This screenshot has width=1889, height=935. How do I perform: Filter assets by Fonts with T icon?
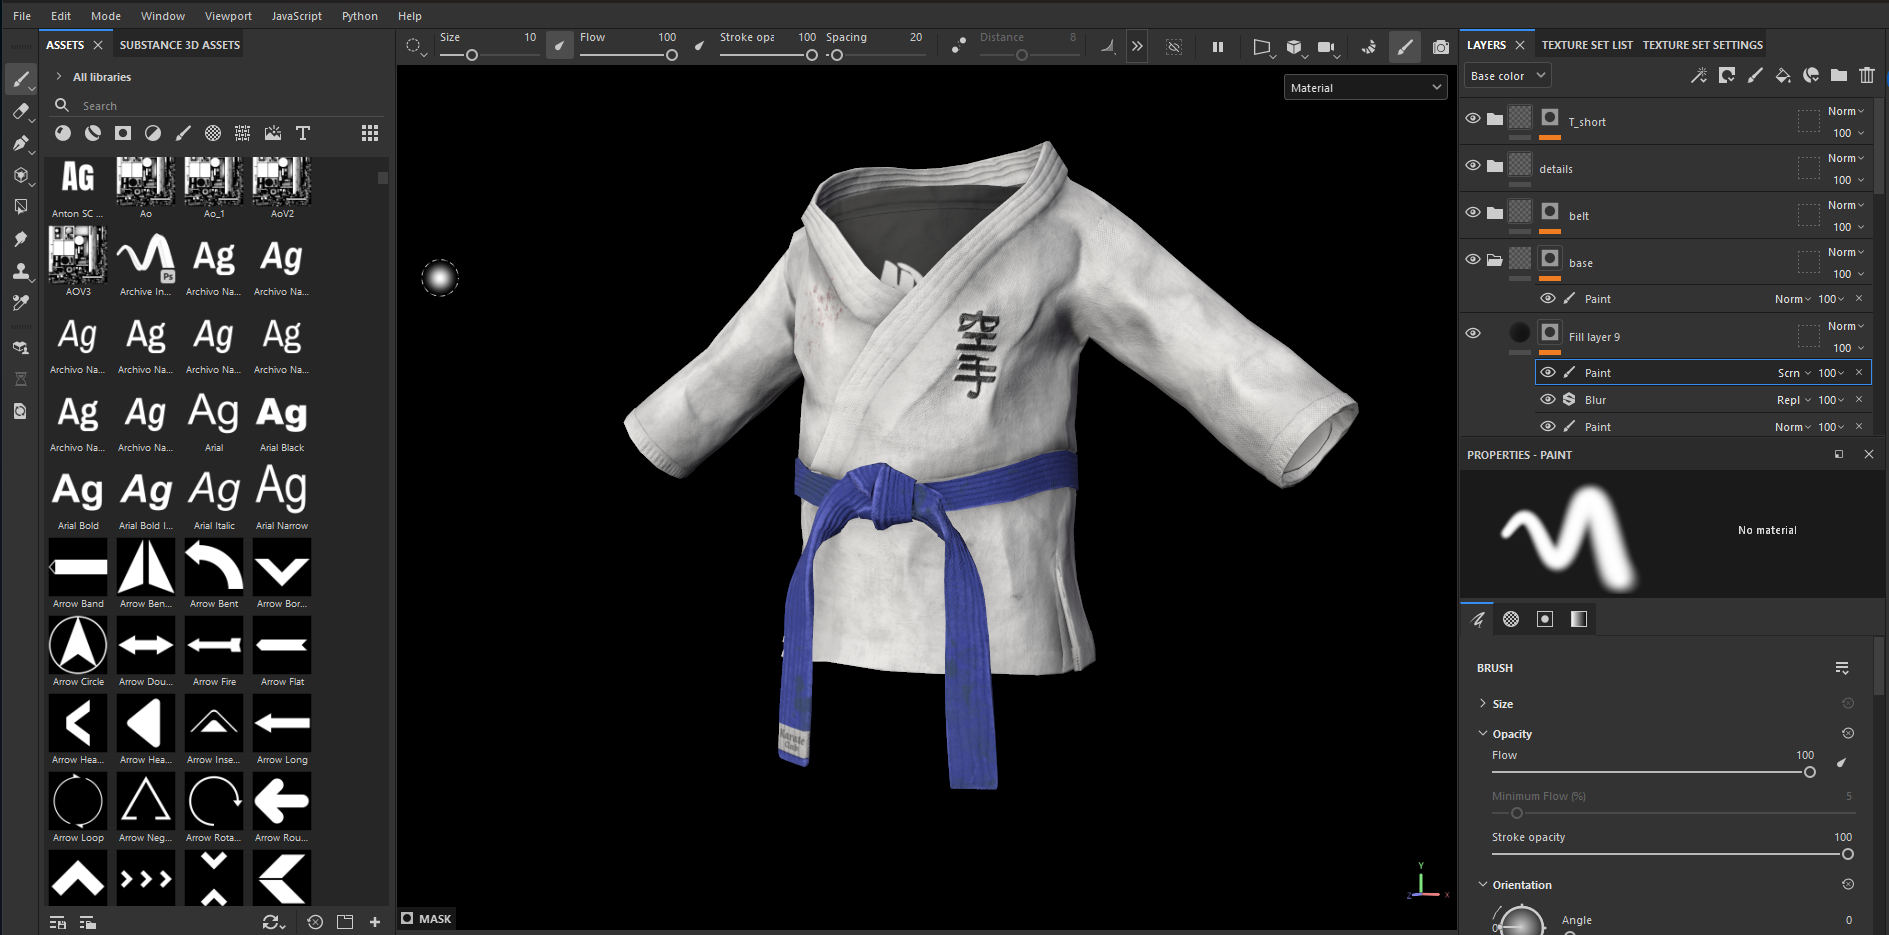[303, 133]
